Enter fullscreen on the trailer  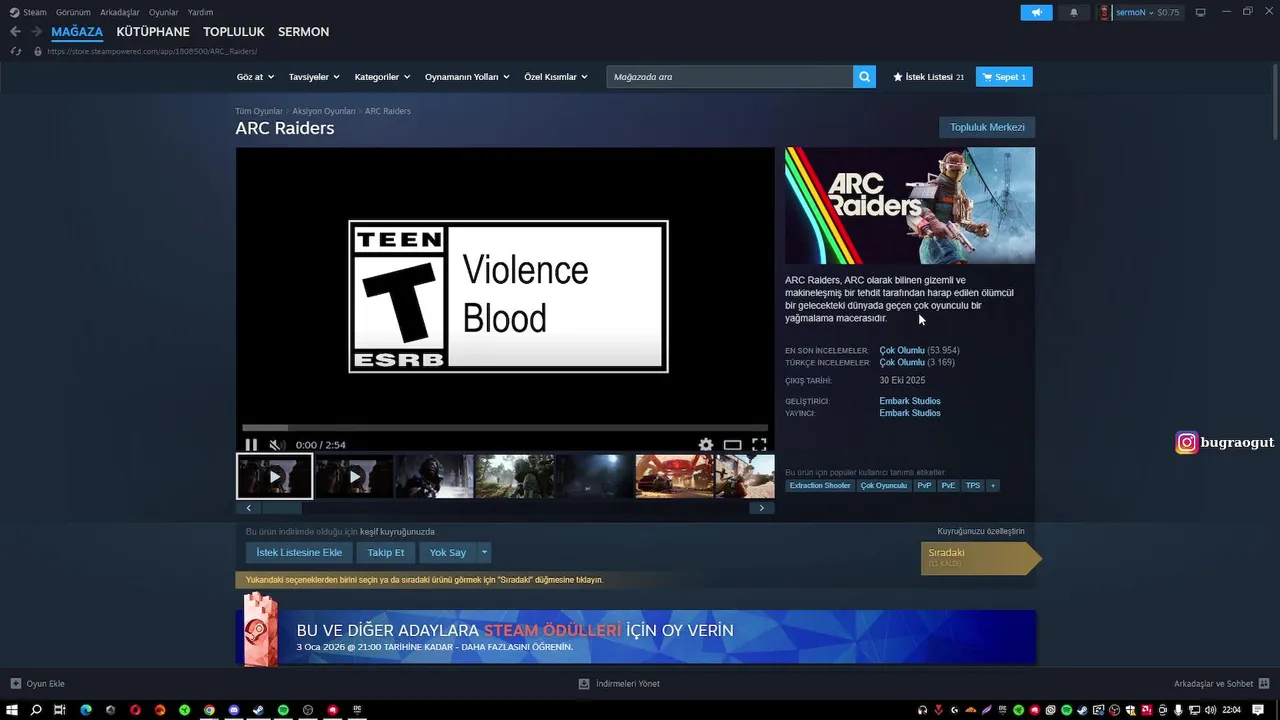(759, 445)
